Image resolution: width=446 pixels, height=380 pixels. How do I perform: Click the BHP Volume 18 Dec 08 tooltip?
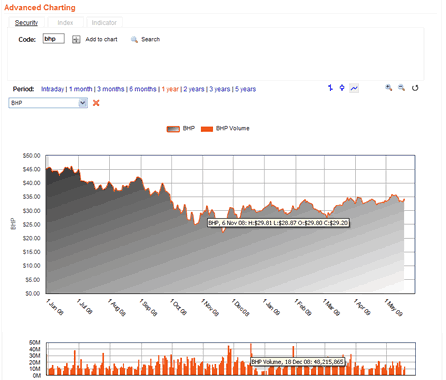tap(298, 362)
